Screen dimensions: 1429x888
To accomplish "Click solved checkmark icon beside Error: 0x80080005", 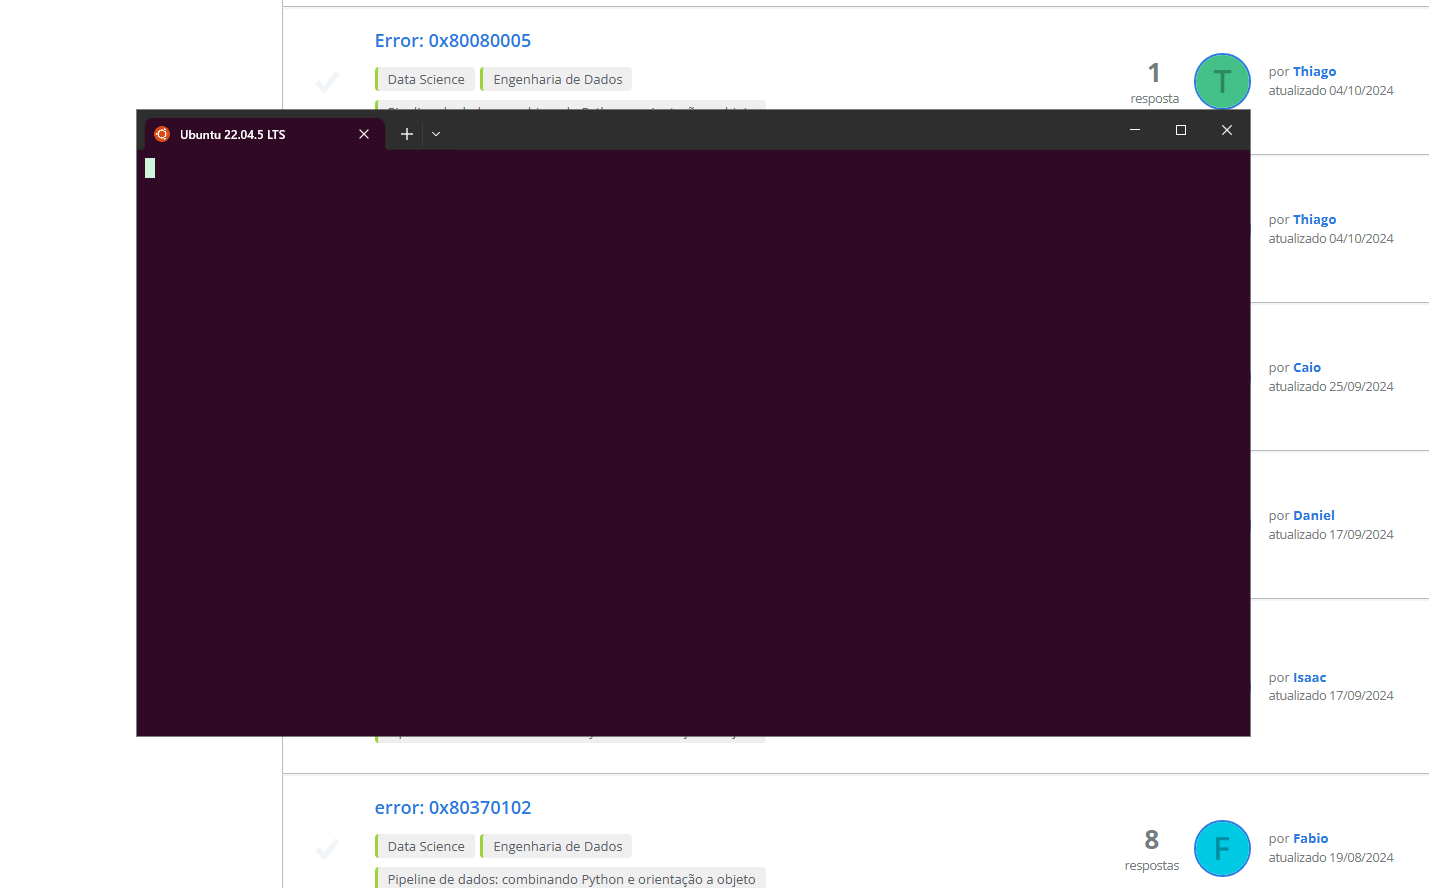I will (327, 82).
